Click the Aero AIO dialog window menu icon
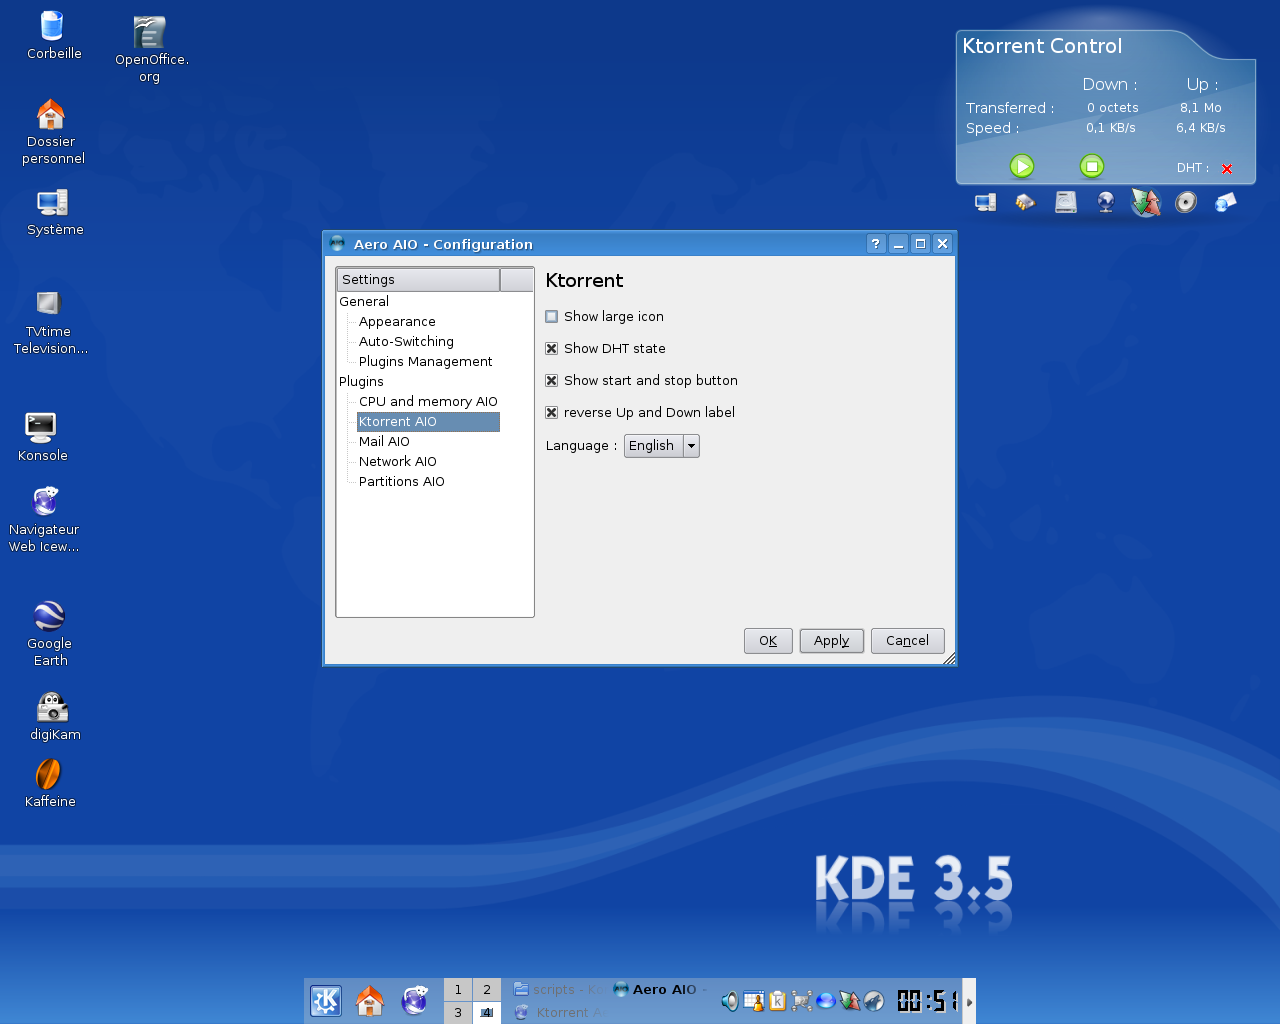1280x1024 pixels. pyautogui.click(x=337, y=243)
